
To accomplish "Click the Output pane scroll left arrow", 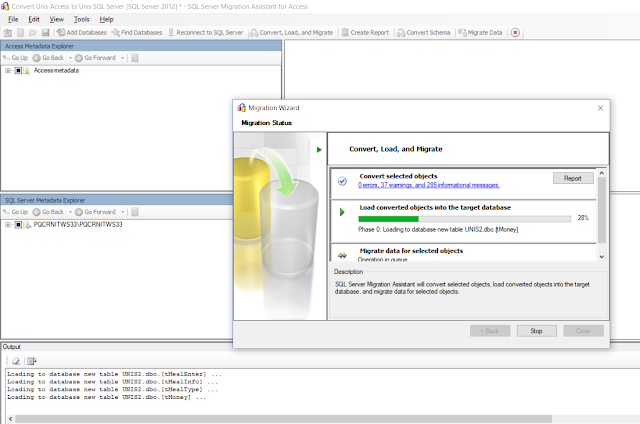I will [x=10, y=419].
